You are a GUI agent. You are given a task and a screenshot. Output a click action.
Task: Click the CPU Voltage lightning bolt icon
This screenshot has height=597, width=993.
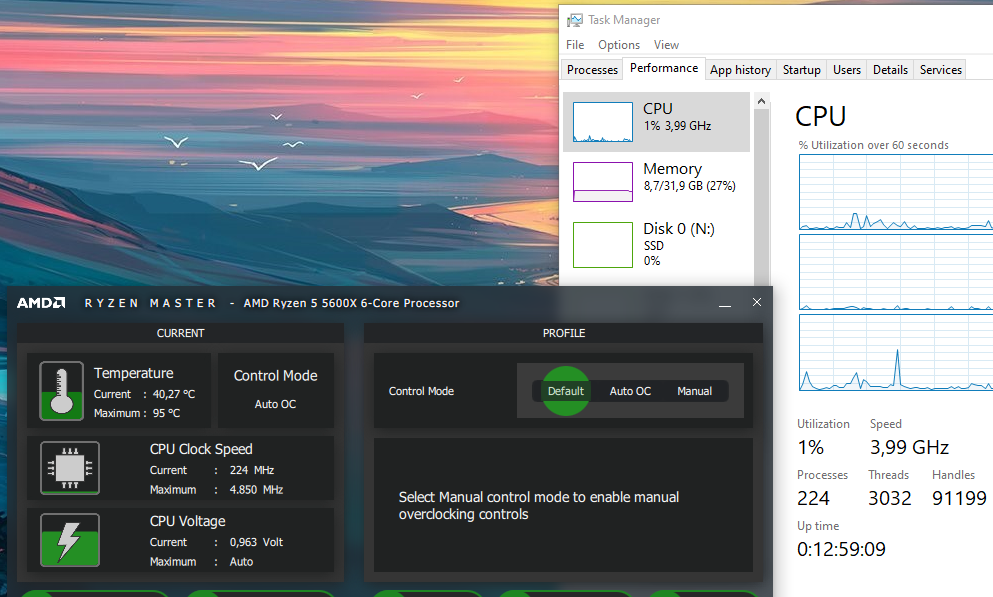tap(70, 540)
